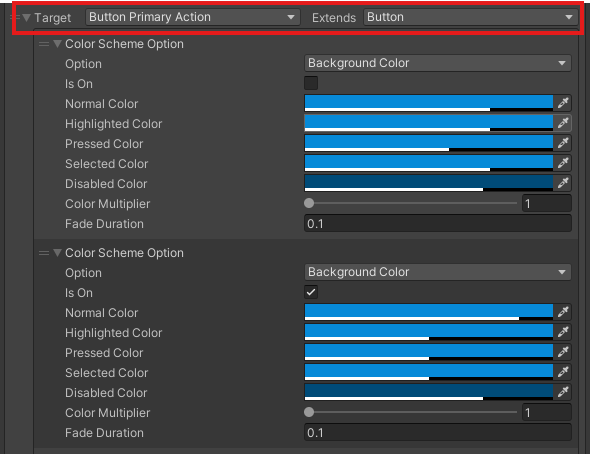The image size is (590, 454).
Task: Click Color Multiplier slider in second scheme
Action: click(x=411, y=412)
